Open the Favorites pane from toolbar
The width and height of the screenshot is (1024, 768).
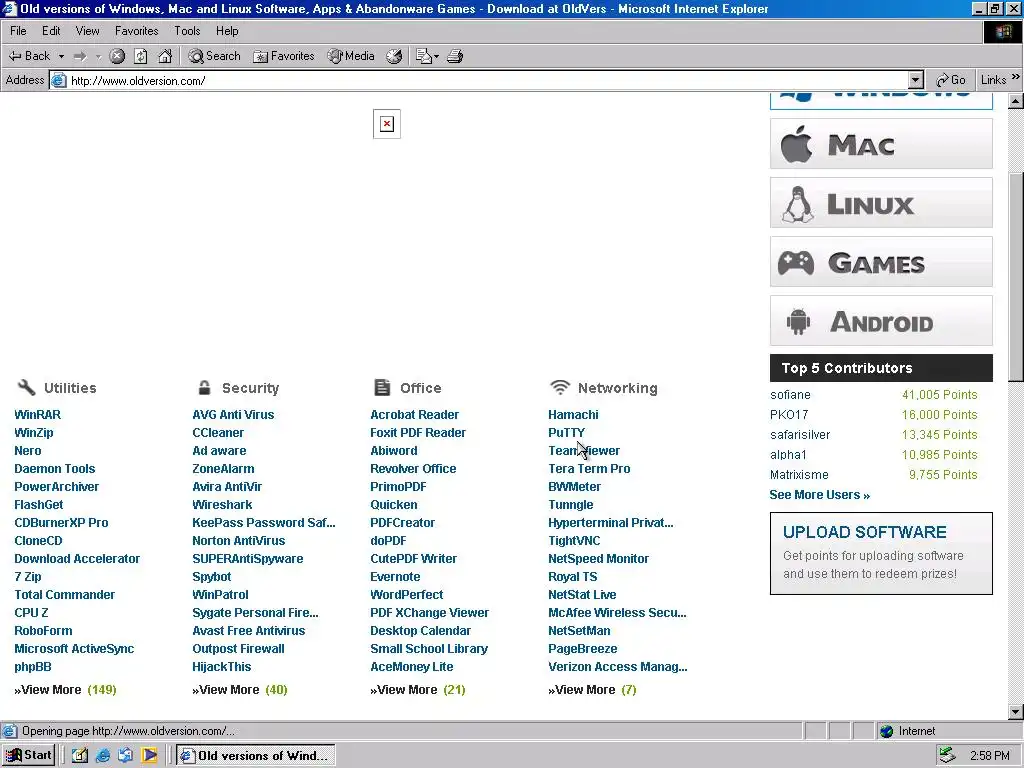(283, 56)
